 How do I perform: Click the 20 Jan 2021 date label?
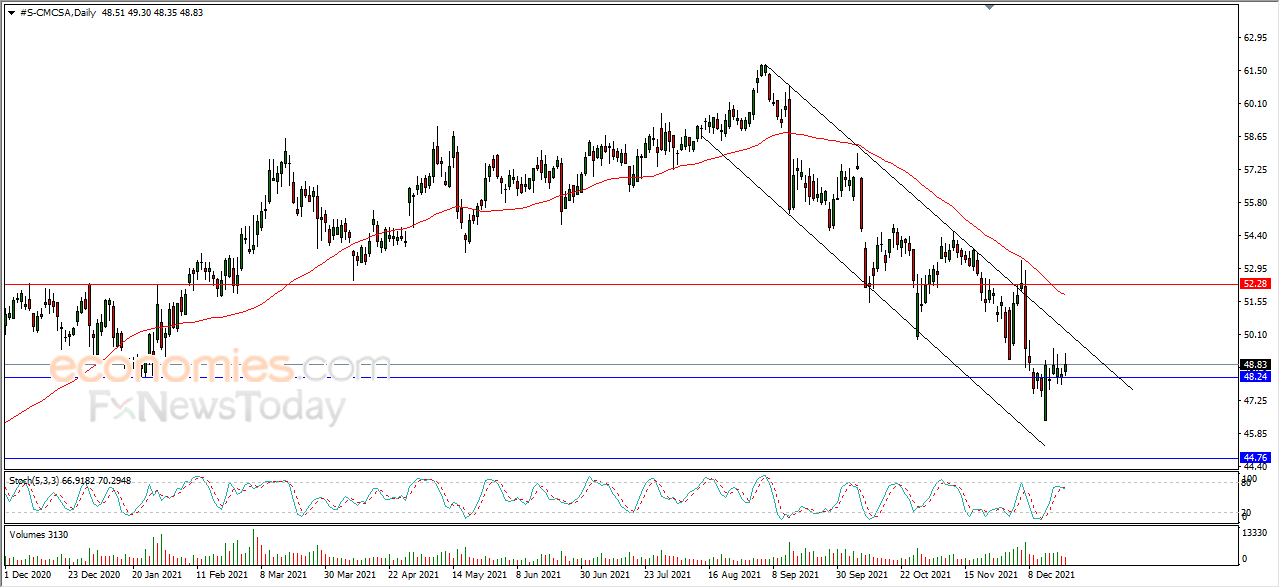tap(158, 576)
